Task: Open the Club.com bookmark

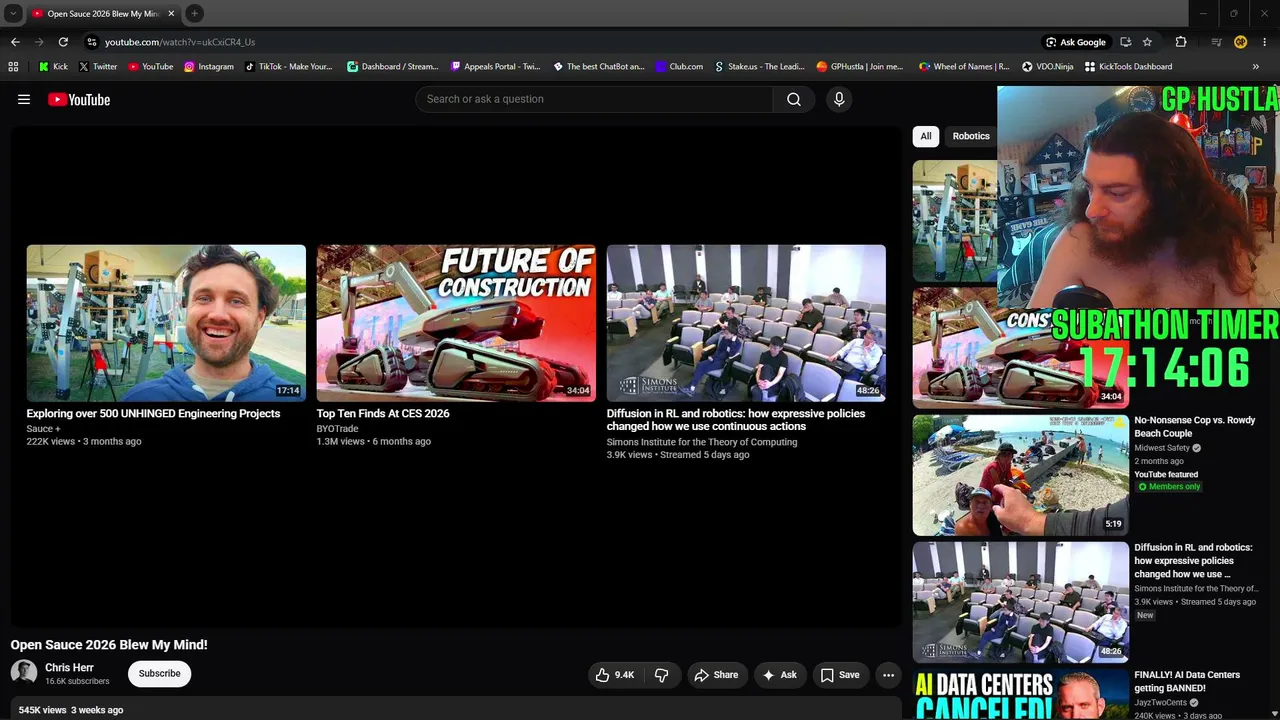Action: (679, 67)
